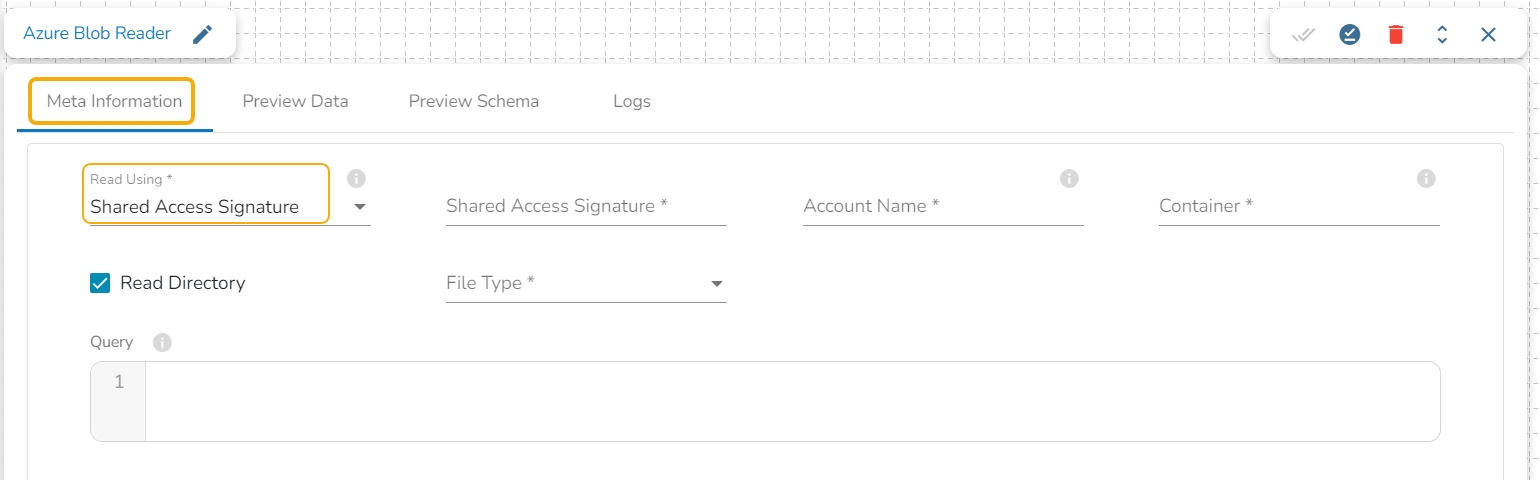Close the Azure Blob Reader panel

tap(1488, 35)
